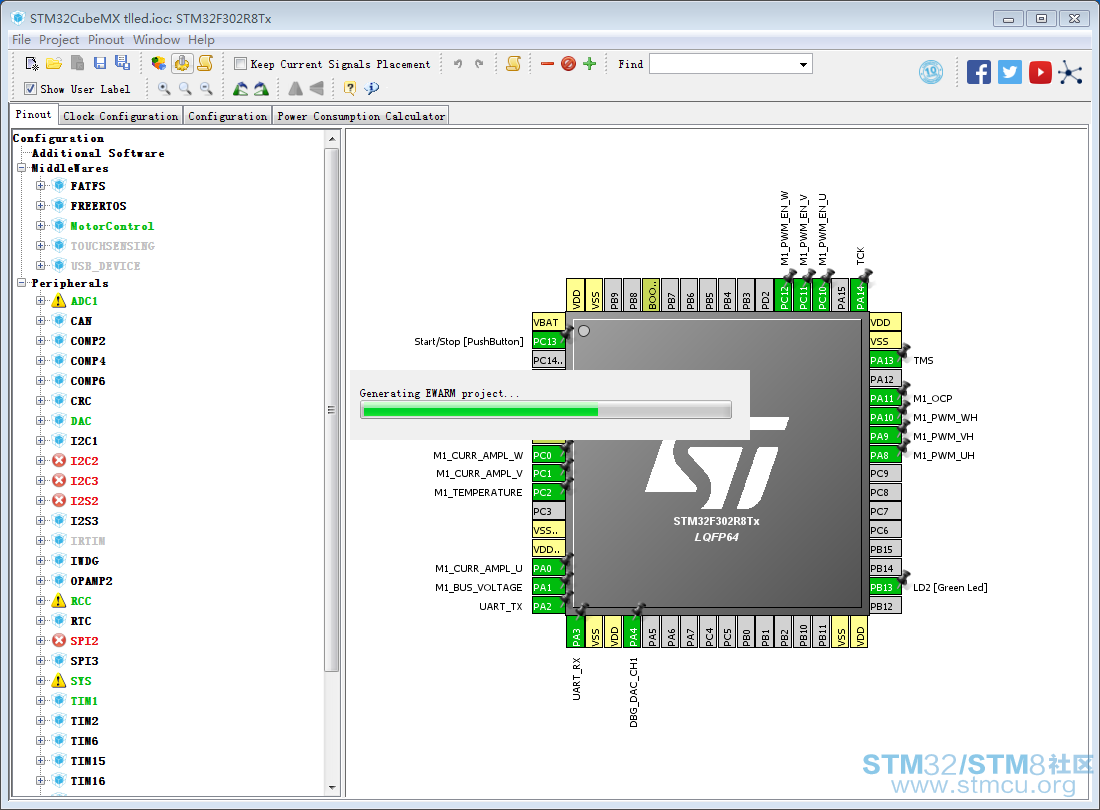Zoom in on the chip view
Viewport: 1100px width, 810px height.
coord(164,88)
